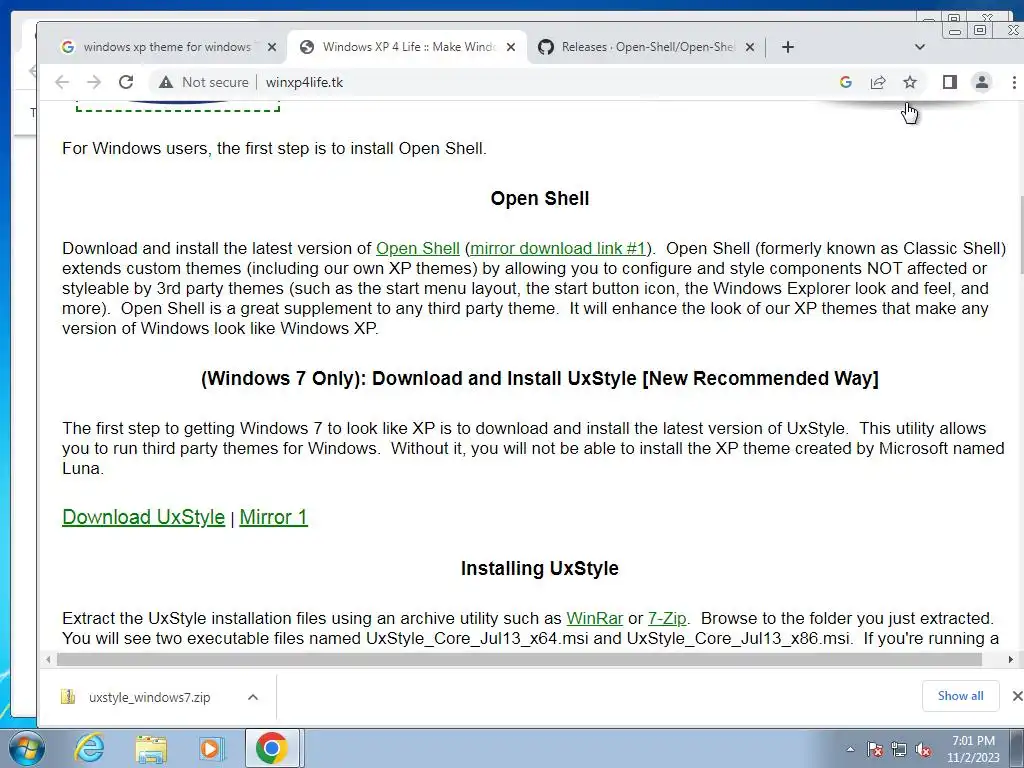Expand the tab search dropdown arrow

coord(920,47)
